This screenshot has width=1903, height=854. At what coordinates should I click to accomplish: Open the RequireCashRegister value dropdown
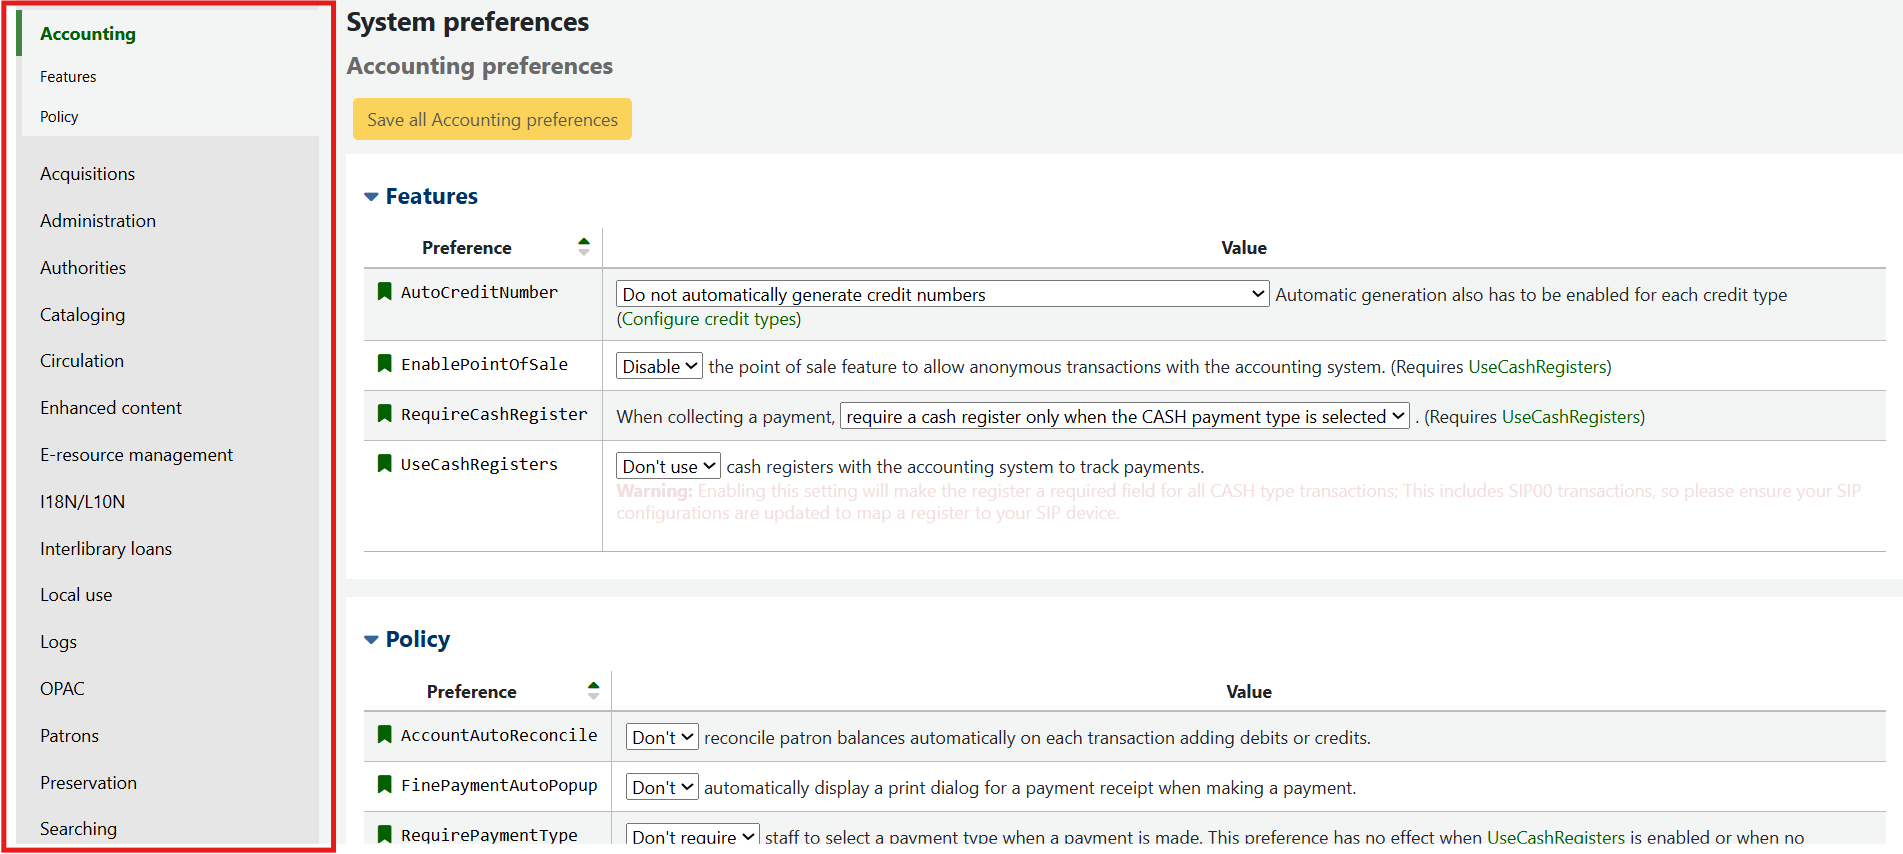coord(1124,417)
